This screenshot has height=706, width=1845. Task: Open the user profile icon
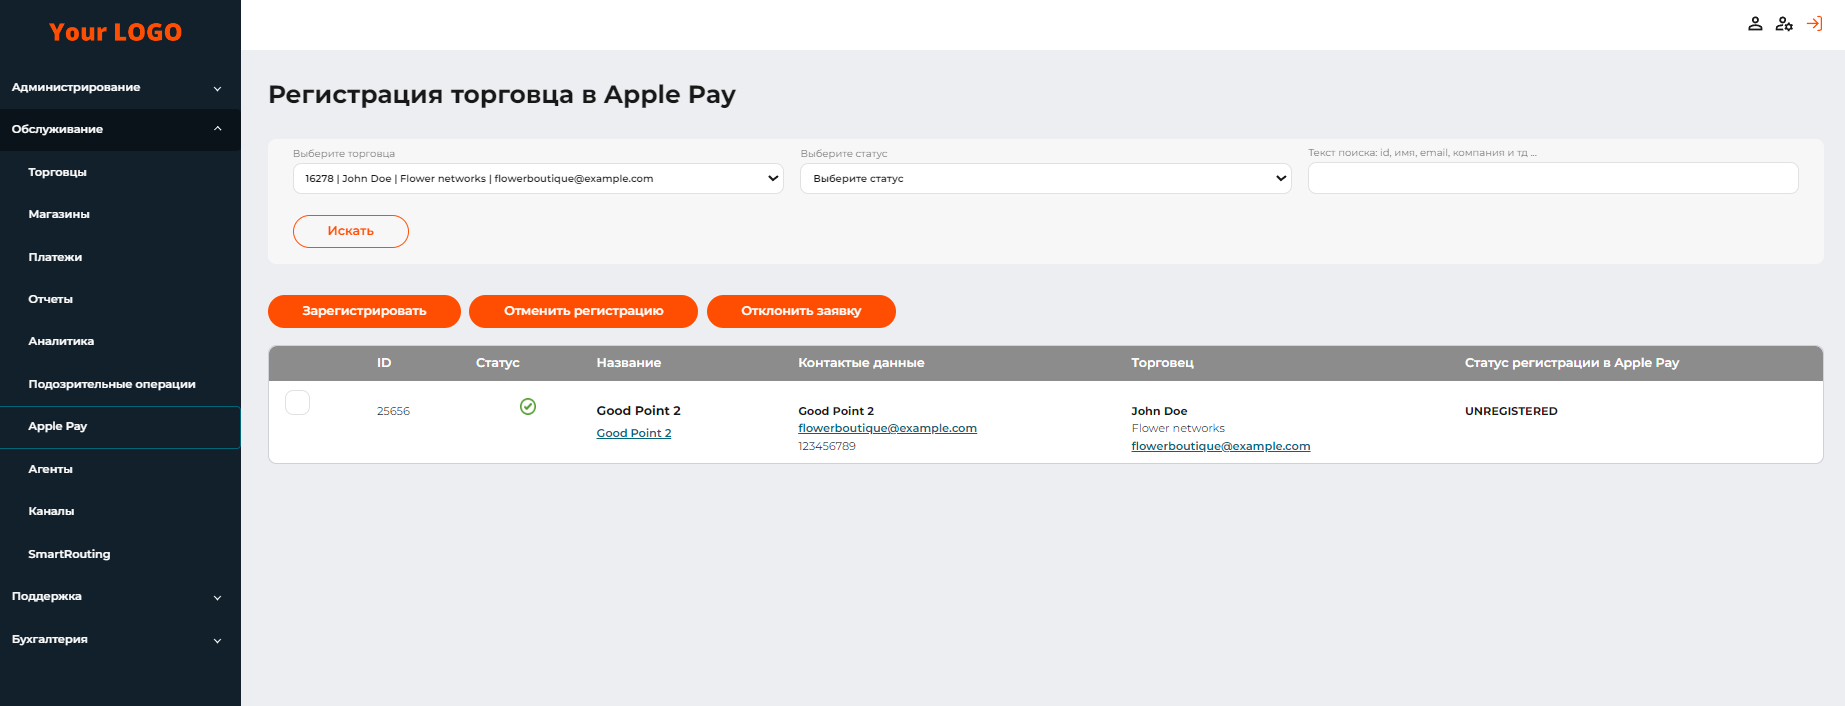1754,24
